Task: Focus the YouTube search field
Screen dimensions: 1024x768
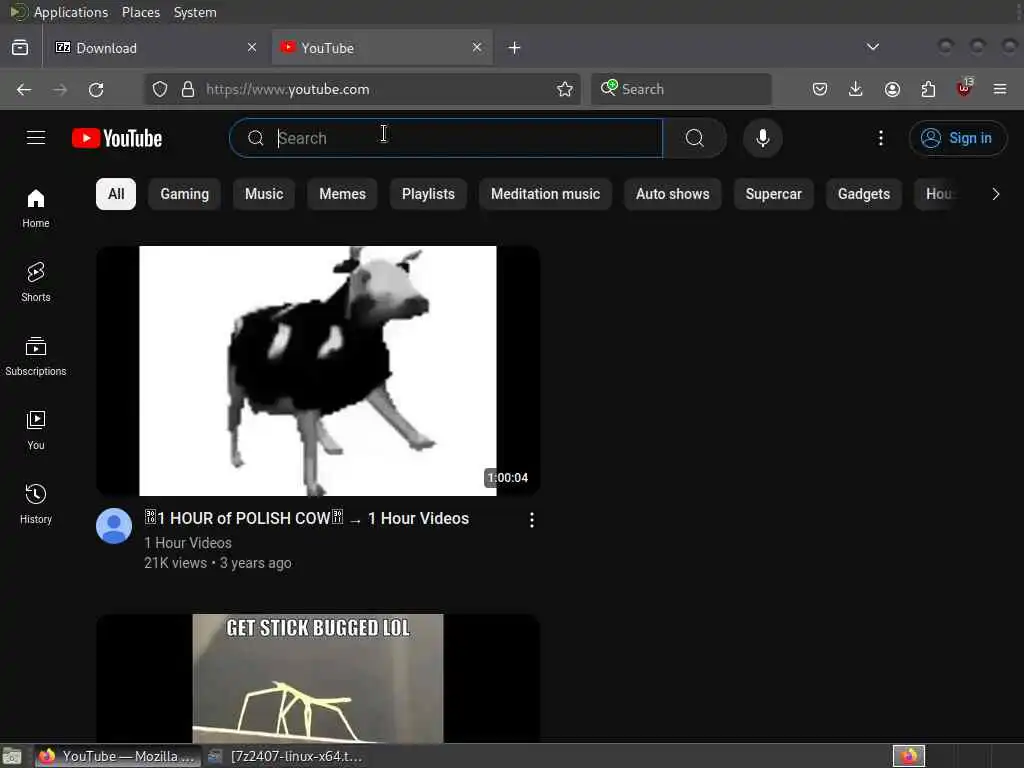Action: [x=446, y=138]
